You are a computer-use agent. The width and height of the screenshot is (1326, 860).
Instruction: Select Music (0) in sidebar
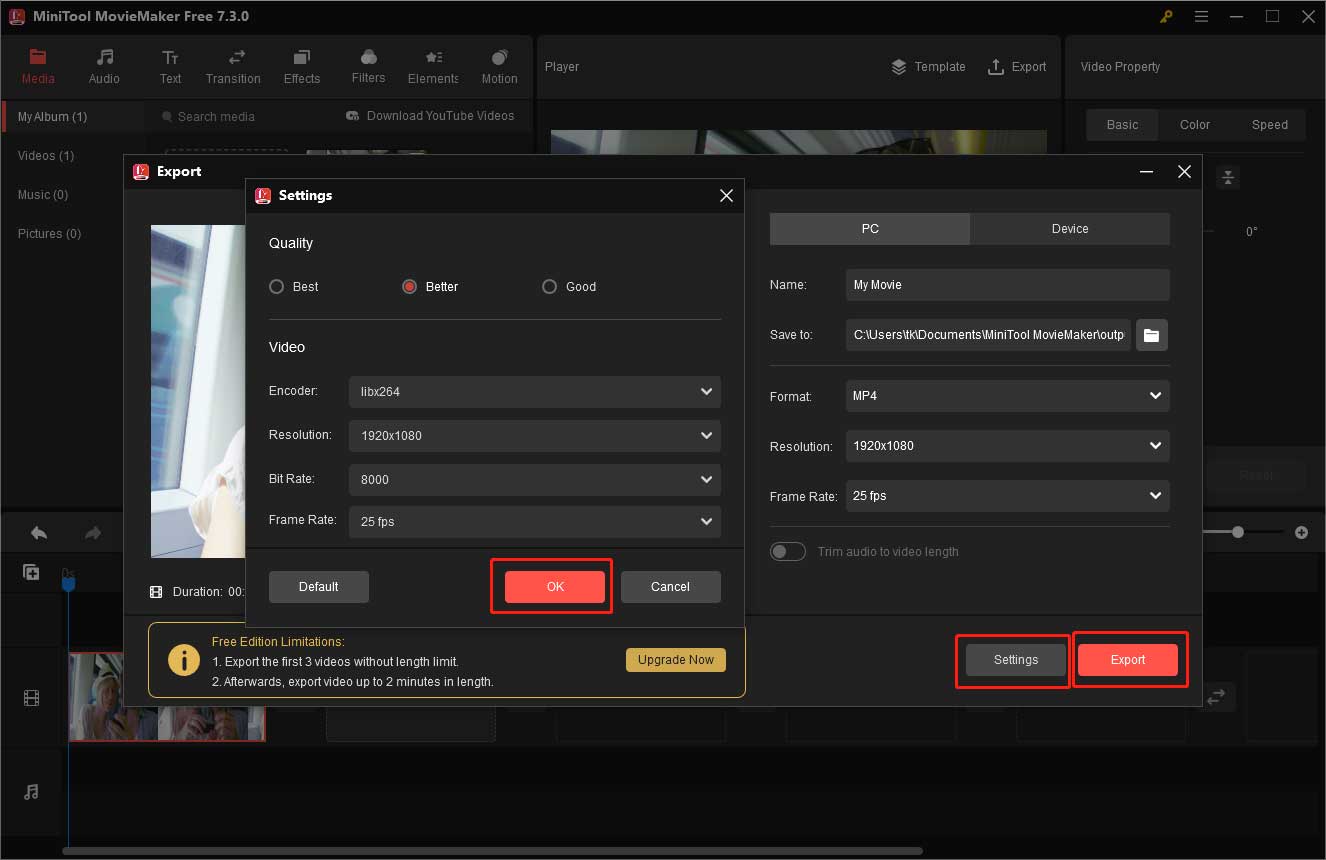[43, 195]
